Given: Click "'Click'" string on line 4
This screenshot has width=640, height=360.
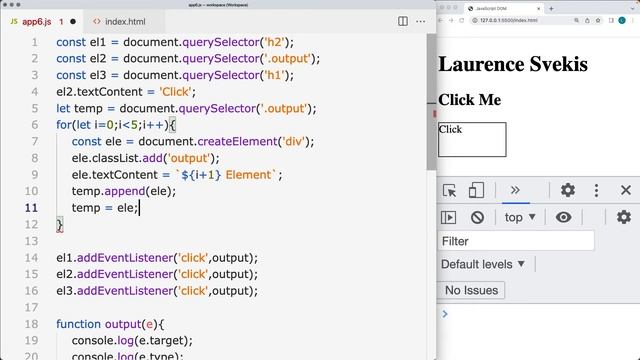Looking at the screenshot, I should 175,92.
